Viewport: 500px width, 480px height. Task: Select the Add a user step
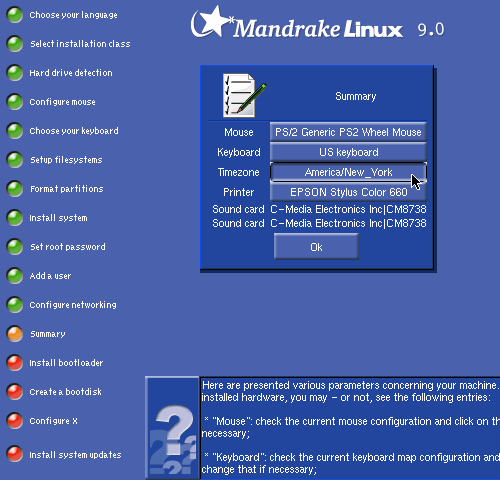pyautogui.click(x=50, y=276)
